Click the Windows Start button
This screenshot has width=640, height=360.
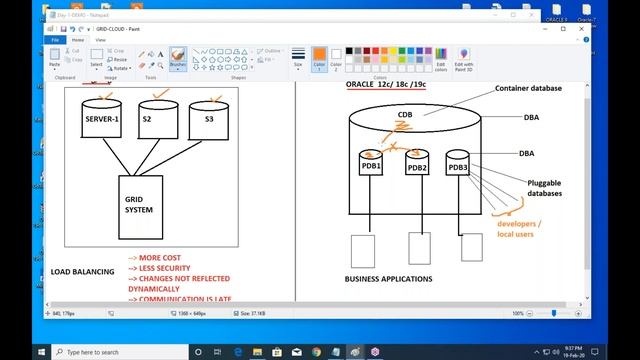click(x=41, y=352)
